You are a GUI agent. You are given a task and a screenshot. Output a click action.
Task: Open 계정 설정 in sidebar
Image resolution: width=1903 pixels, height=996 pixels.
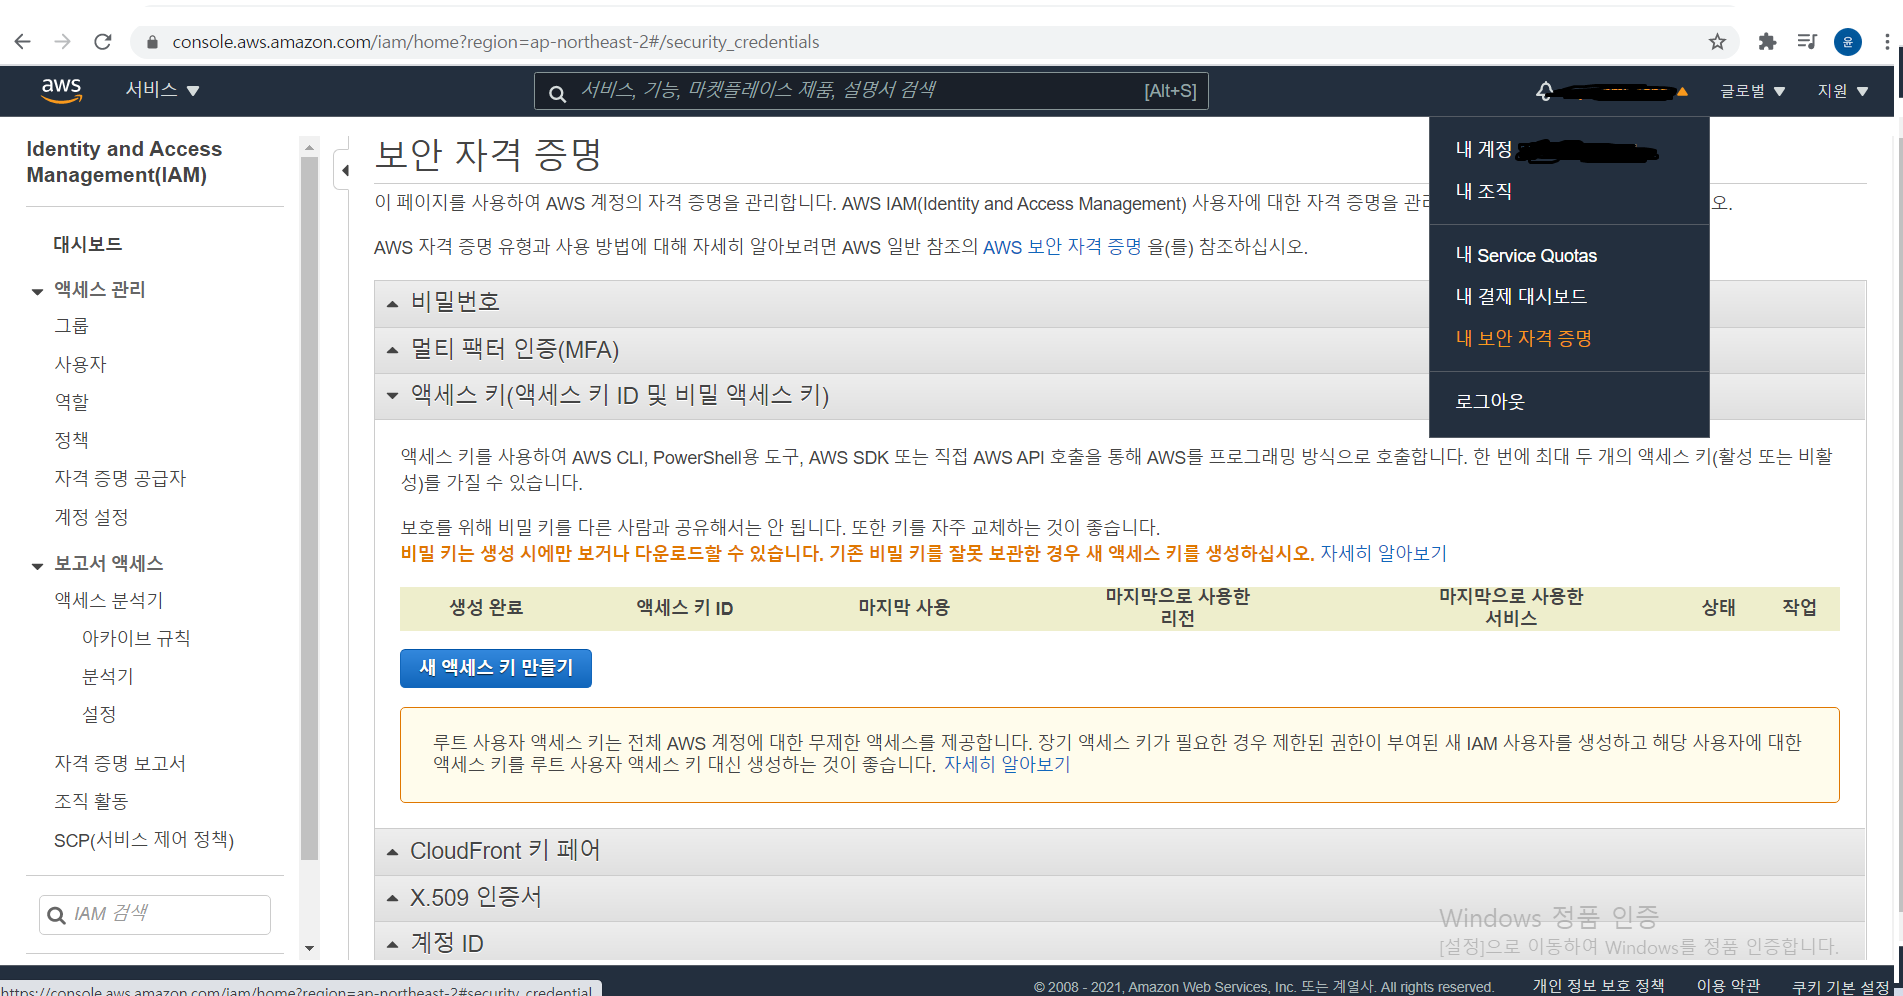pos(91,517)
